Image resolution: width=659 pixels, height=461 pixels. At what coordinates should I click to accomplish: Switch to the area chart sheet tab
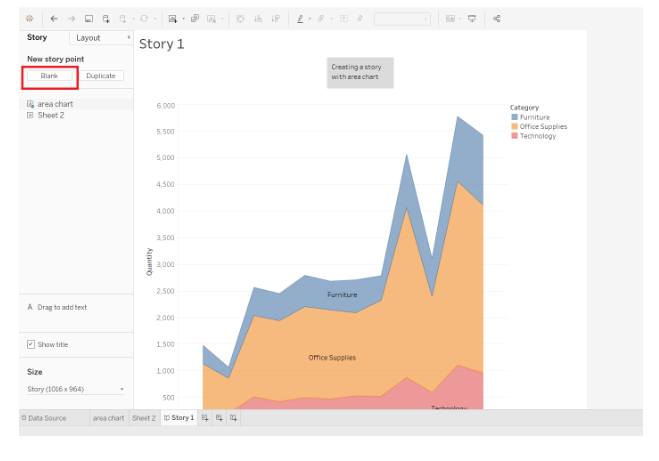[x=108, y=418]
